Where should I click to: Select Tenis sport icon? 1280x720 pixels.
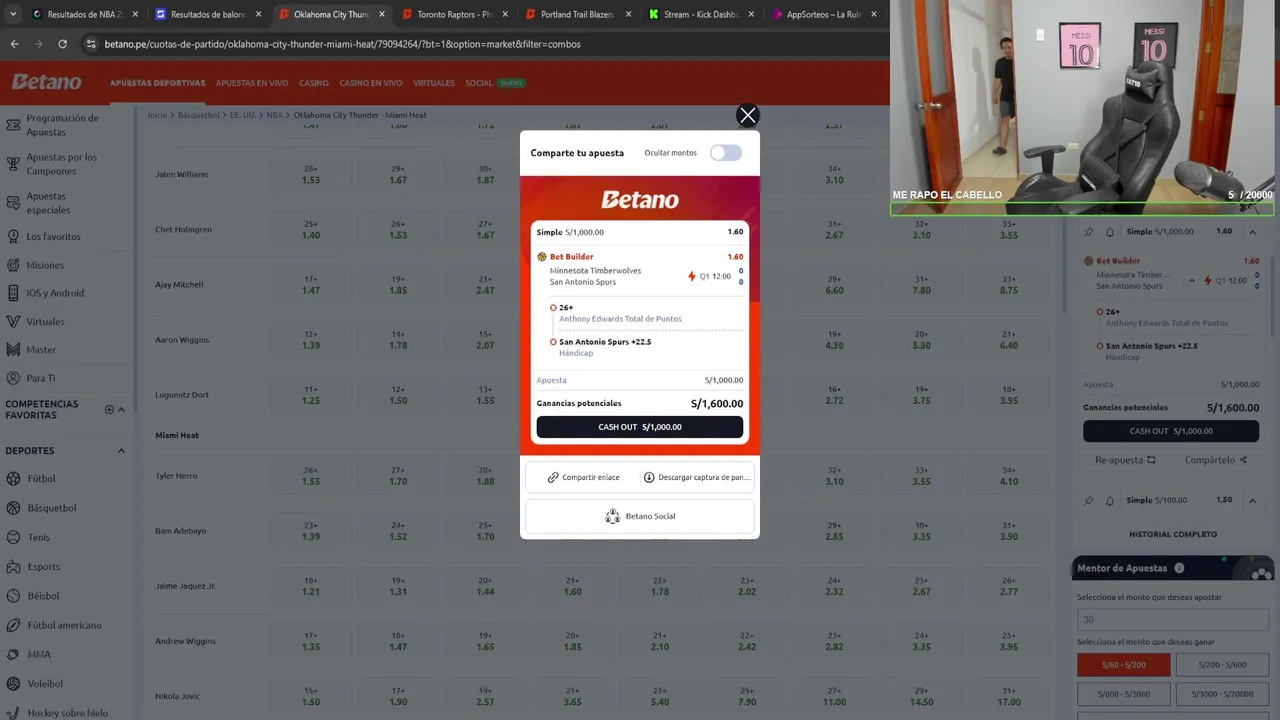point(13,537)
